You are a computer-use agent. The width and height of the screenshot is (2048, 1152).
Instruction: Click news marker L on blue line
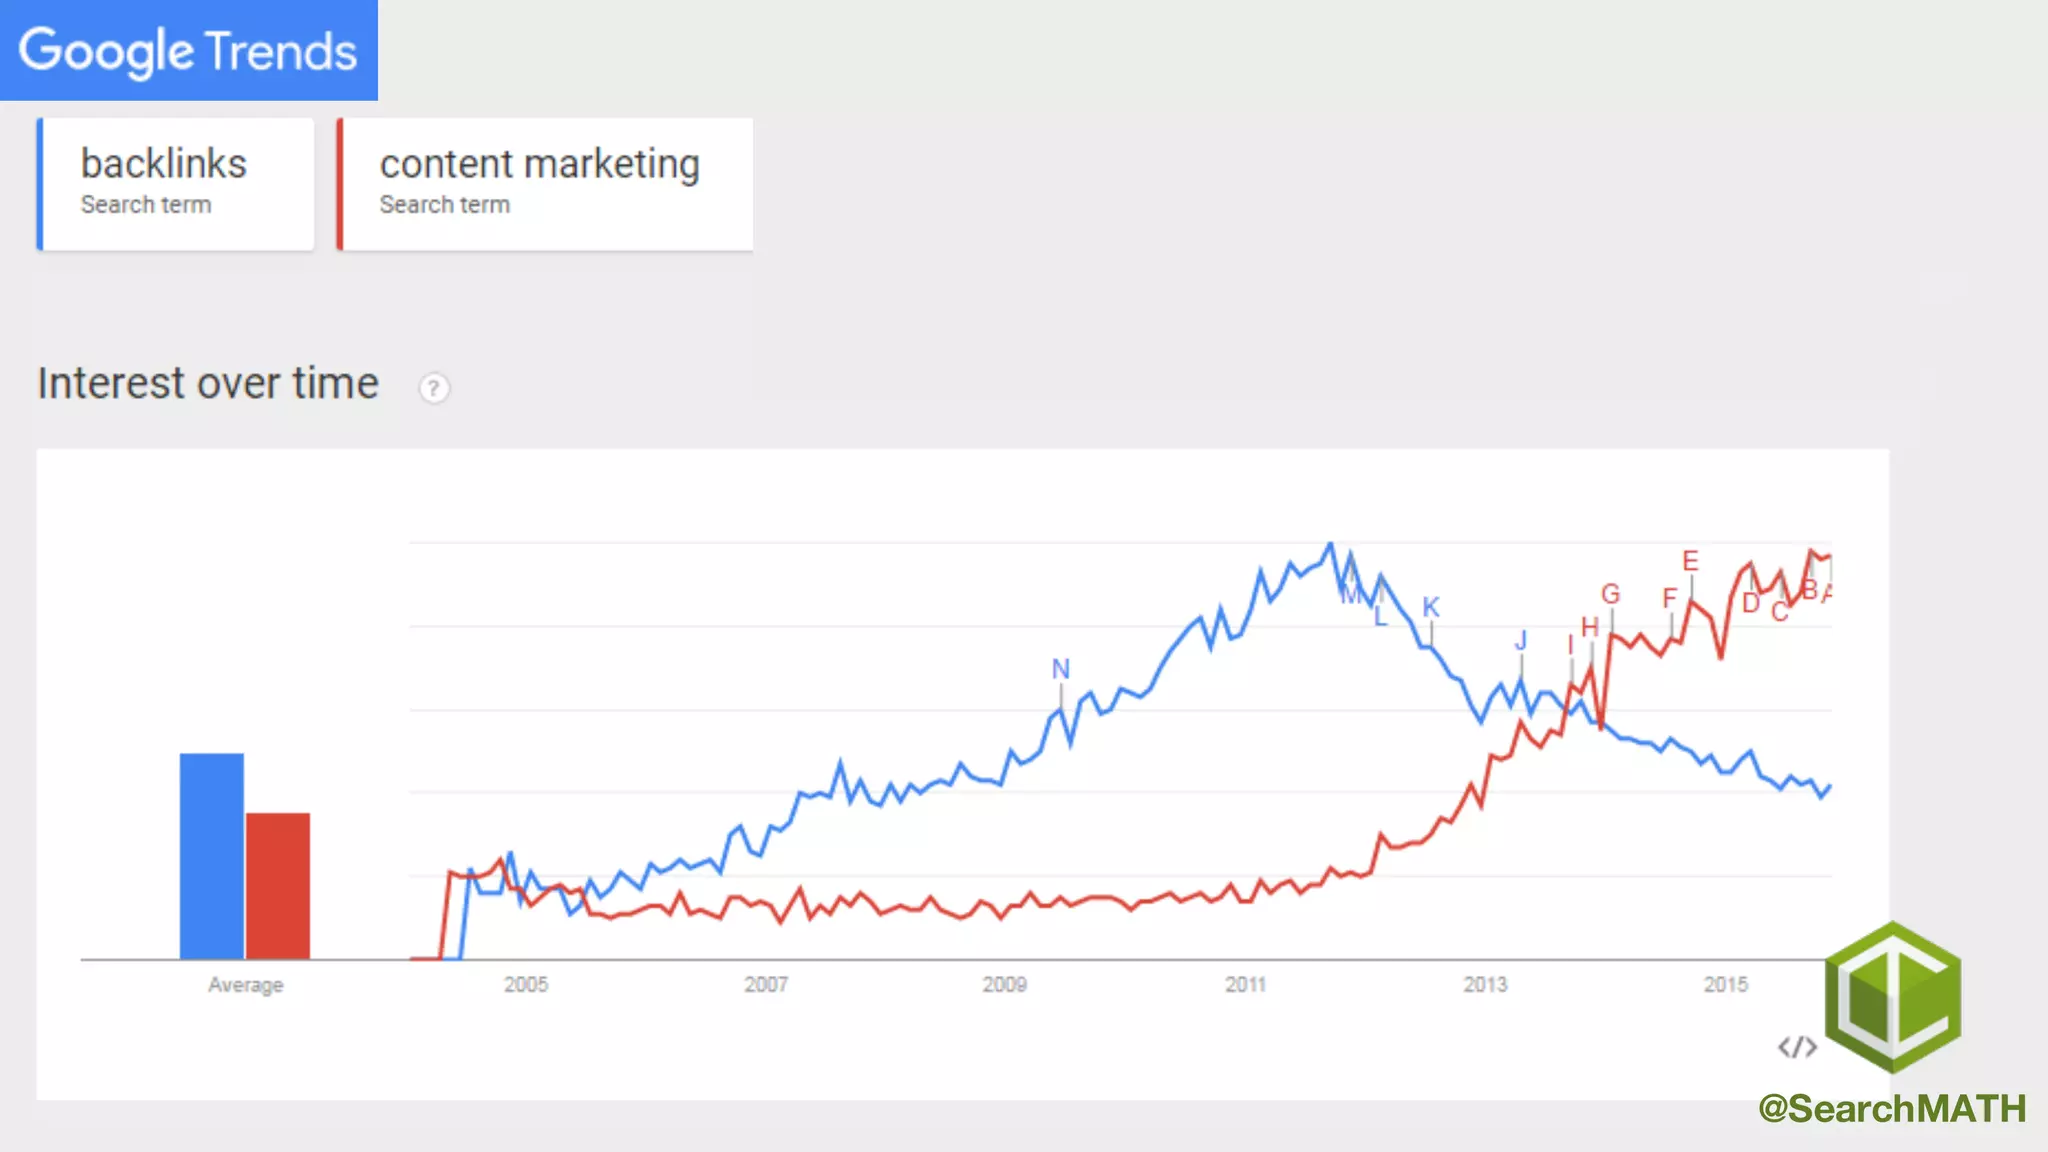point(1381,617)
